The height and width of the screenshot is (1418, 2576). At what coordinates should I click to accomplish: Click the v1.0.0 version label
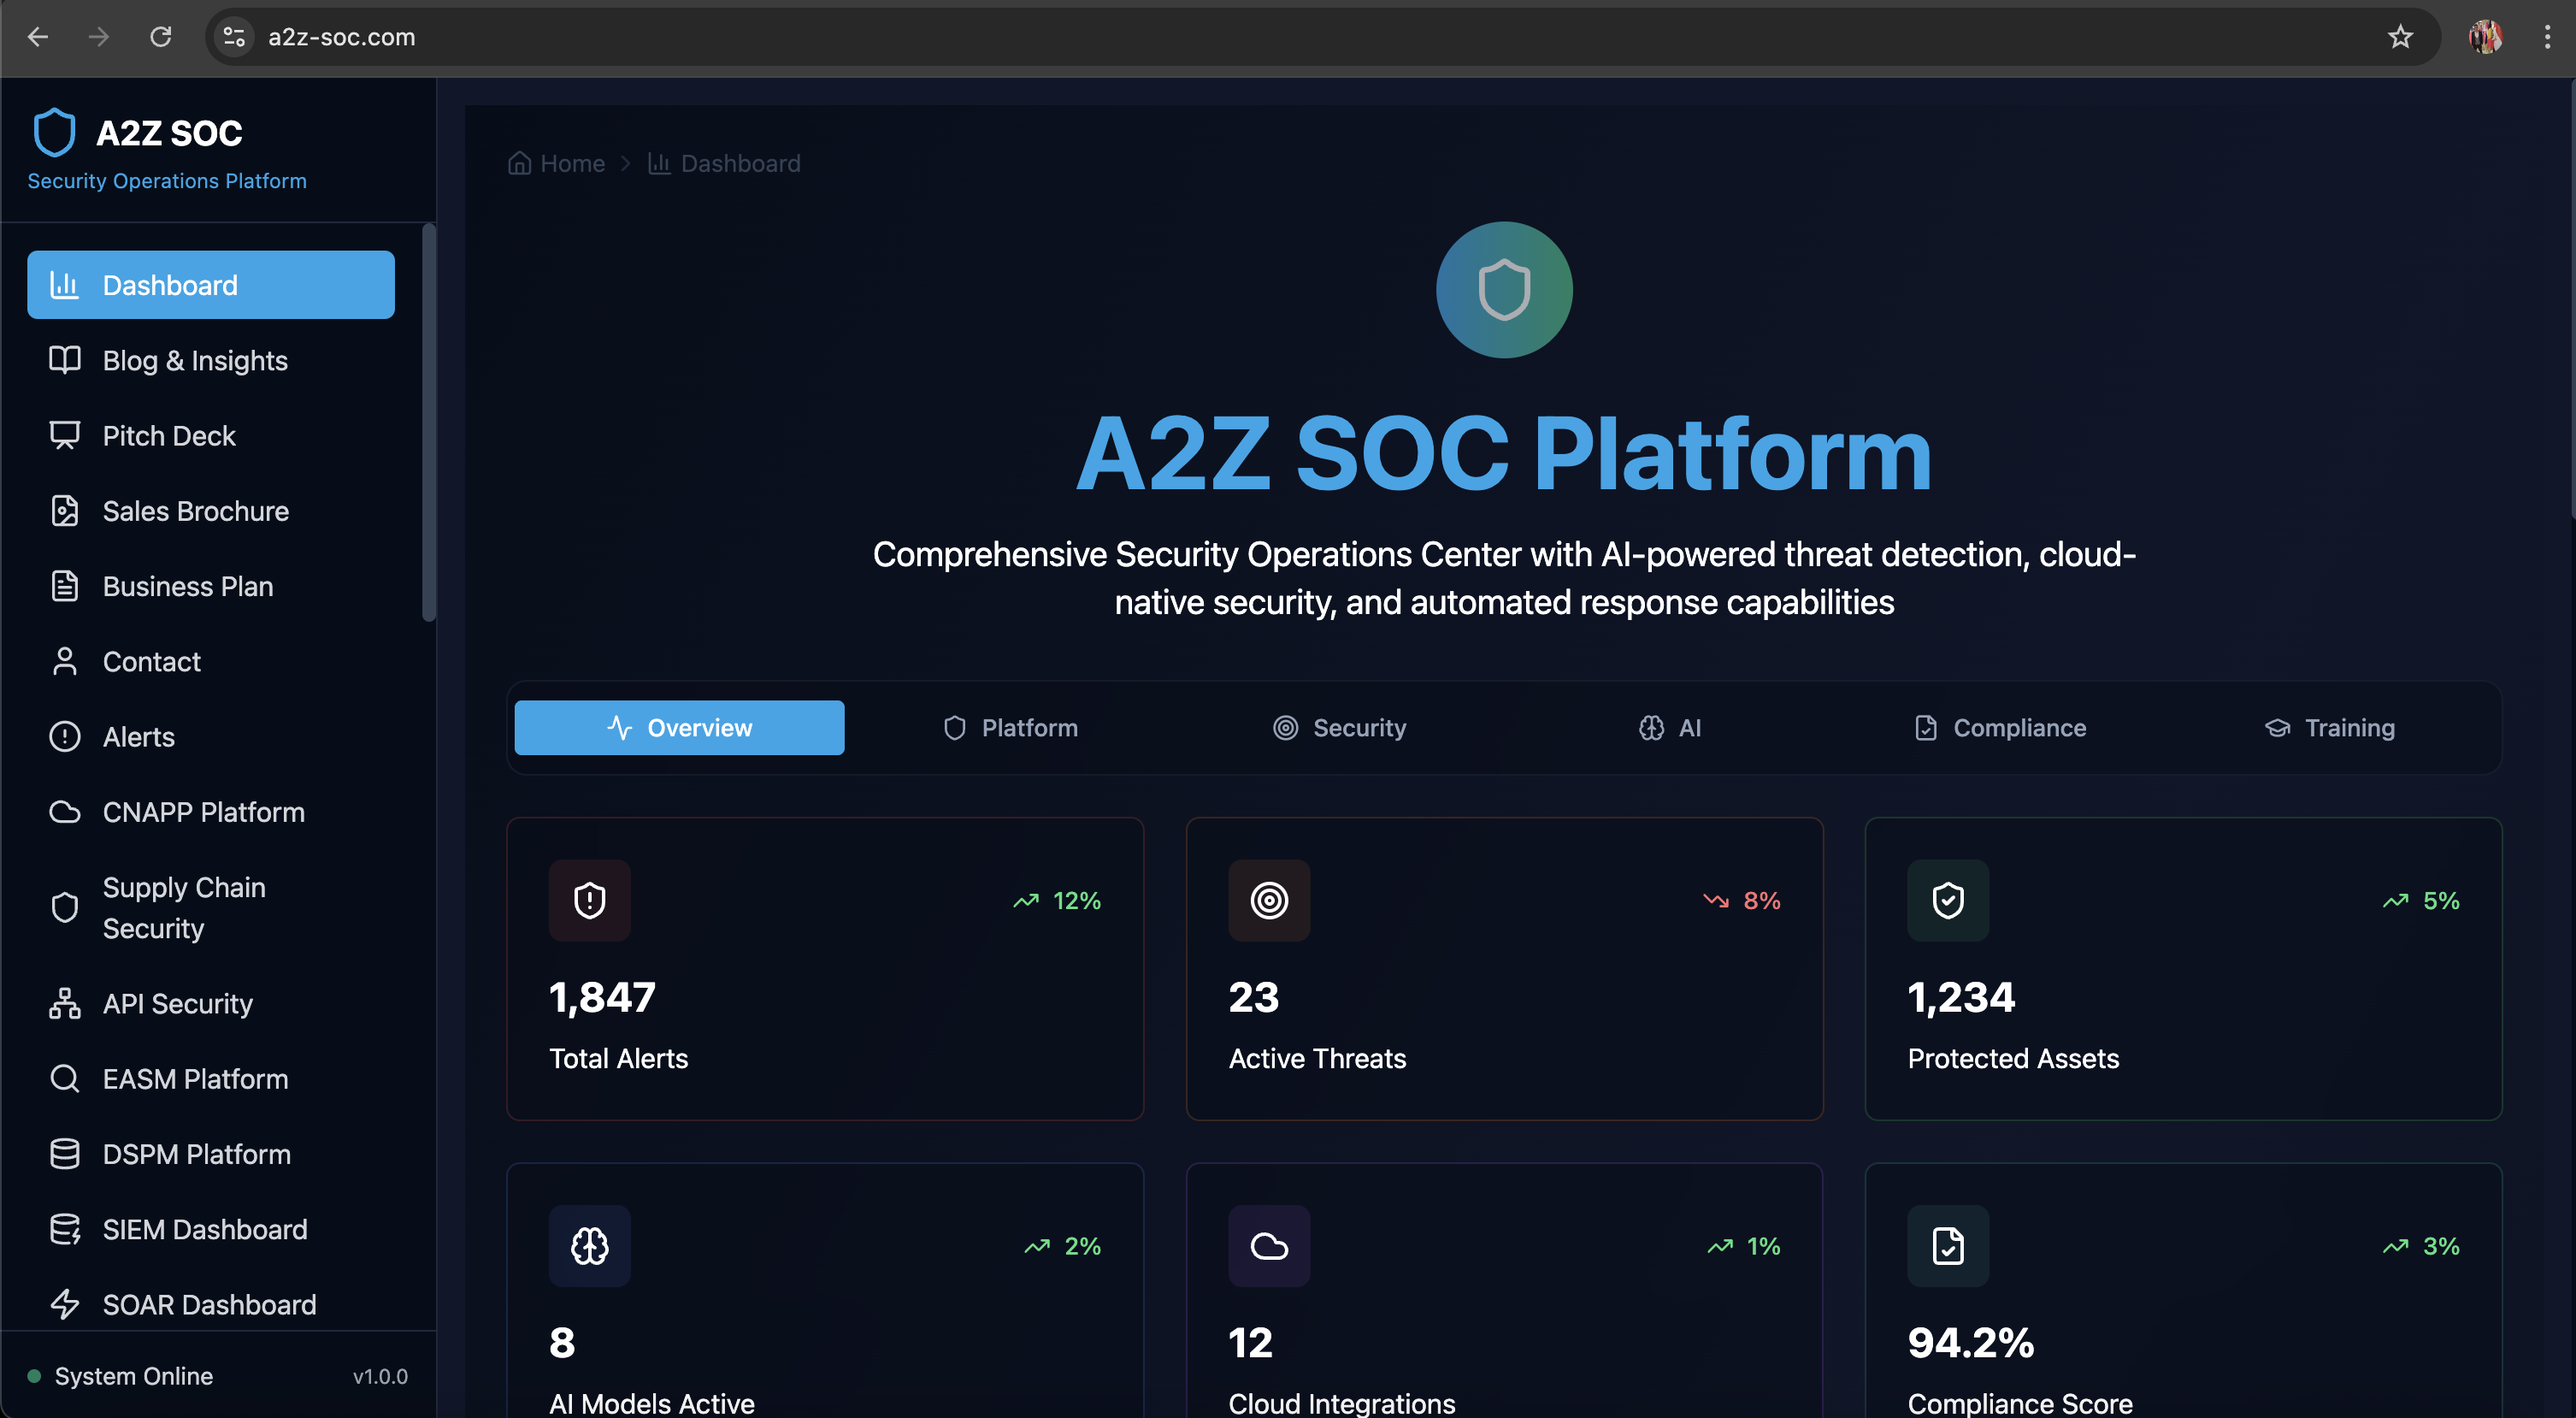(380, 1376)
